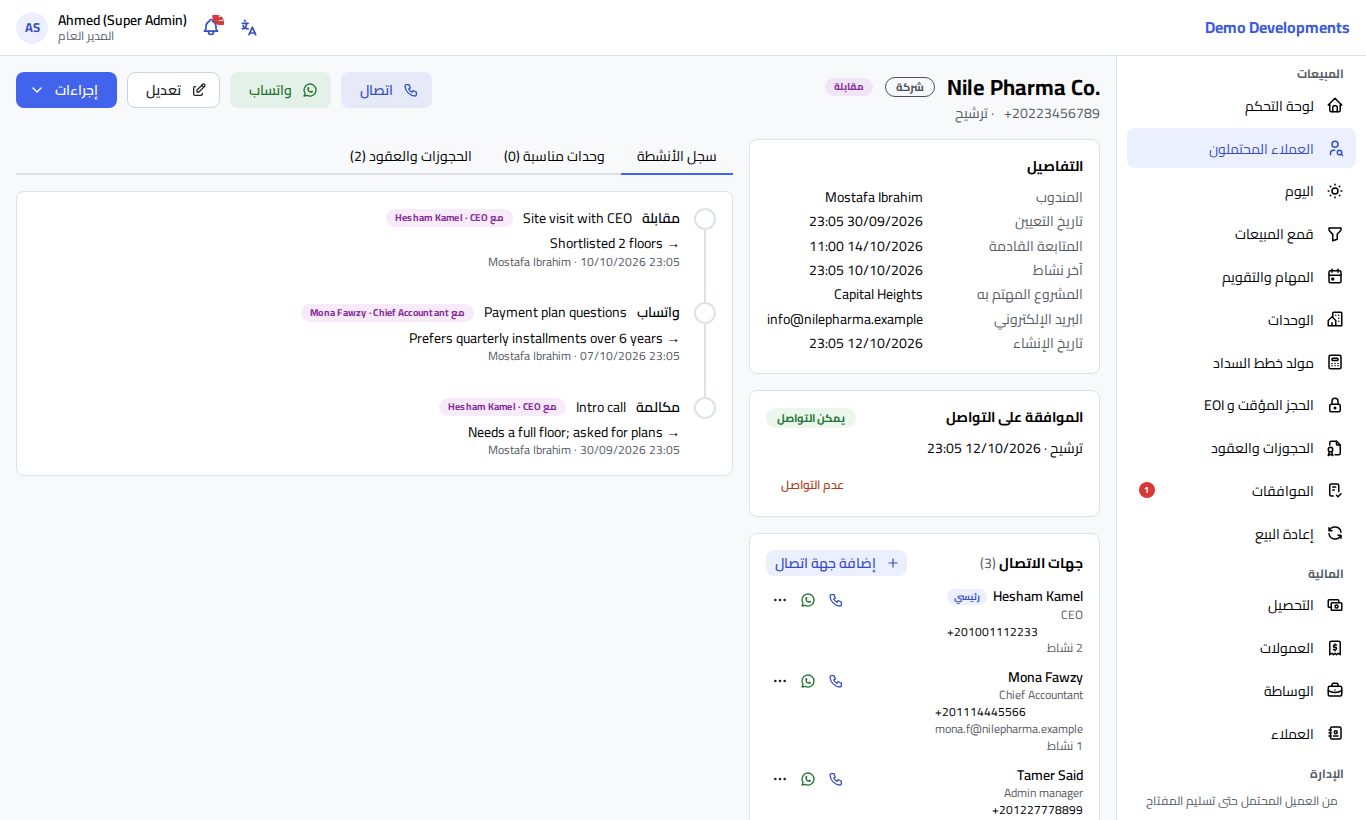Call Mona Fawzy via phone icon
Screen dimensions: 1366x820
[x=836, y=681]
